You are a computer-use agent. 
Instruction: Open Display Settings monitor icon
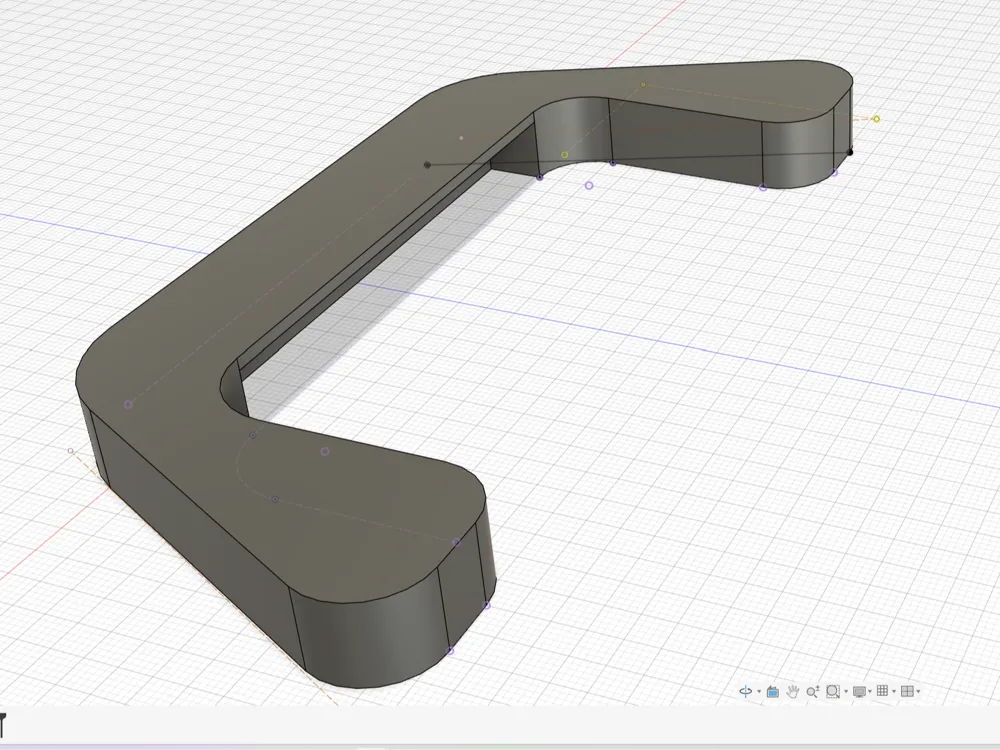[x=860, y=692]
